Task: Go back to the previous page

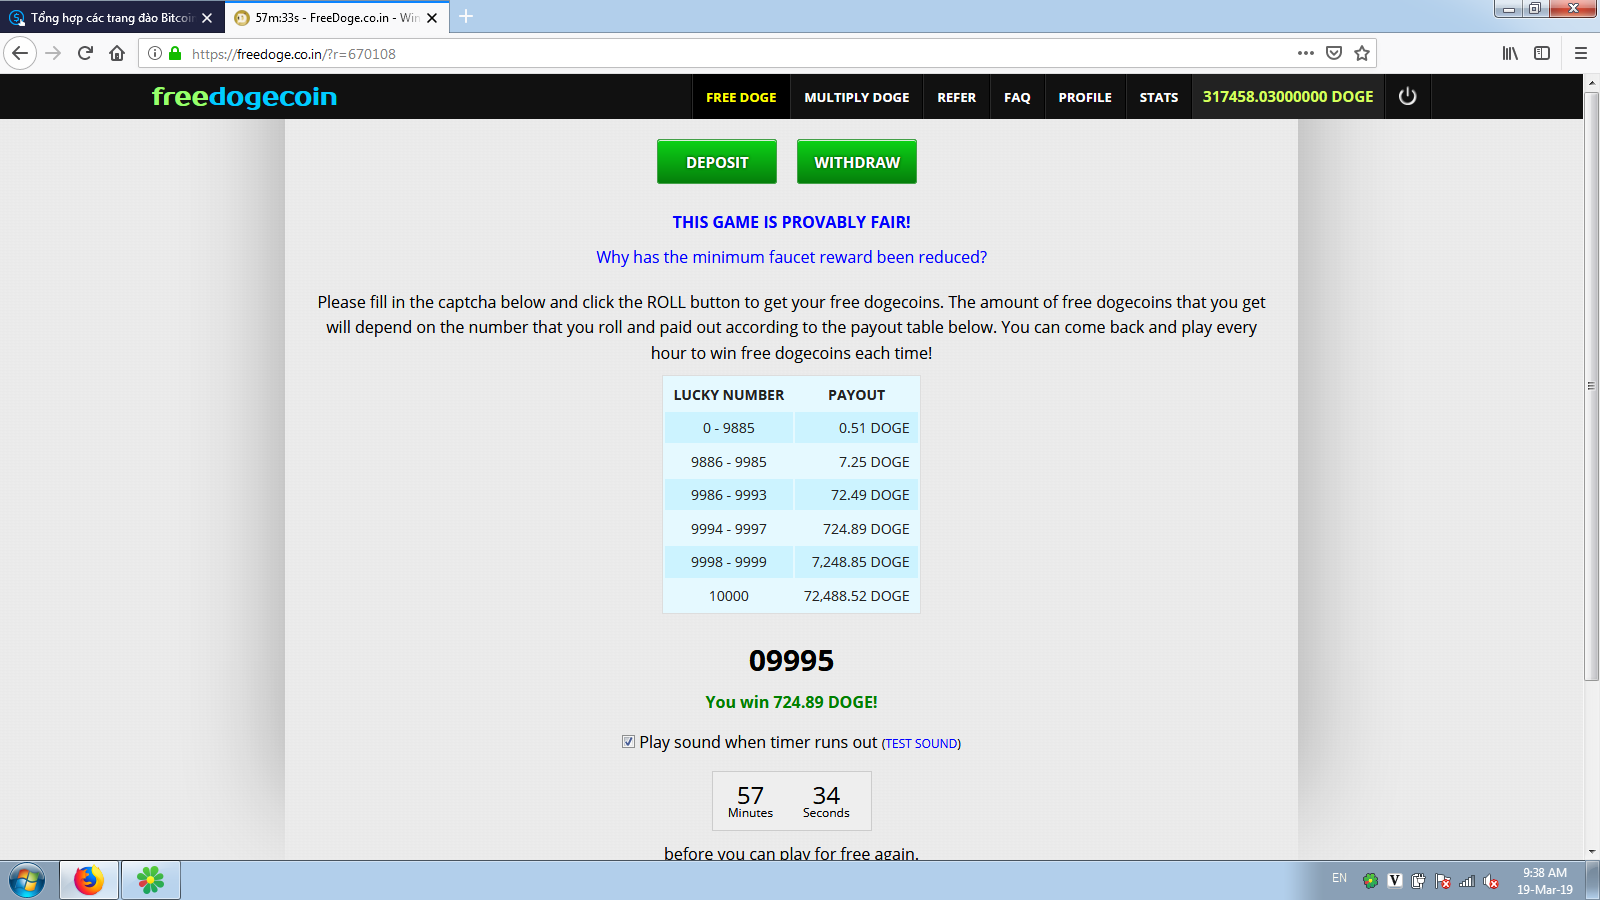Action: (20, 53)
